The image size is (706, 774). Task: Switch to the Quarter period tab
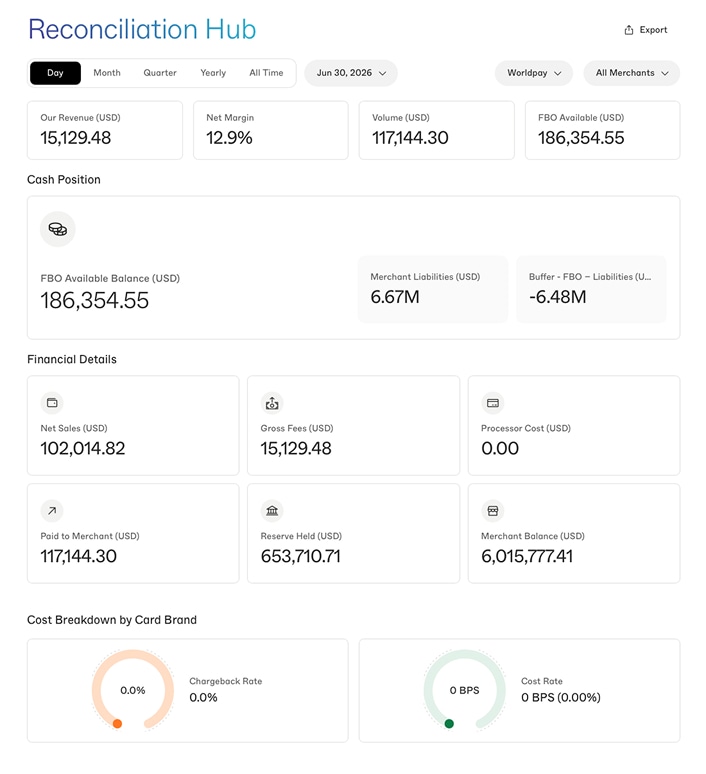click(x=160, y=73)
